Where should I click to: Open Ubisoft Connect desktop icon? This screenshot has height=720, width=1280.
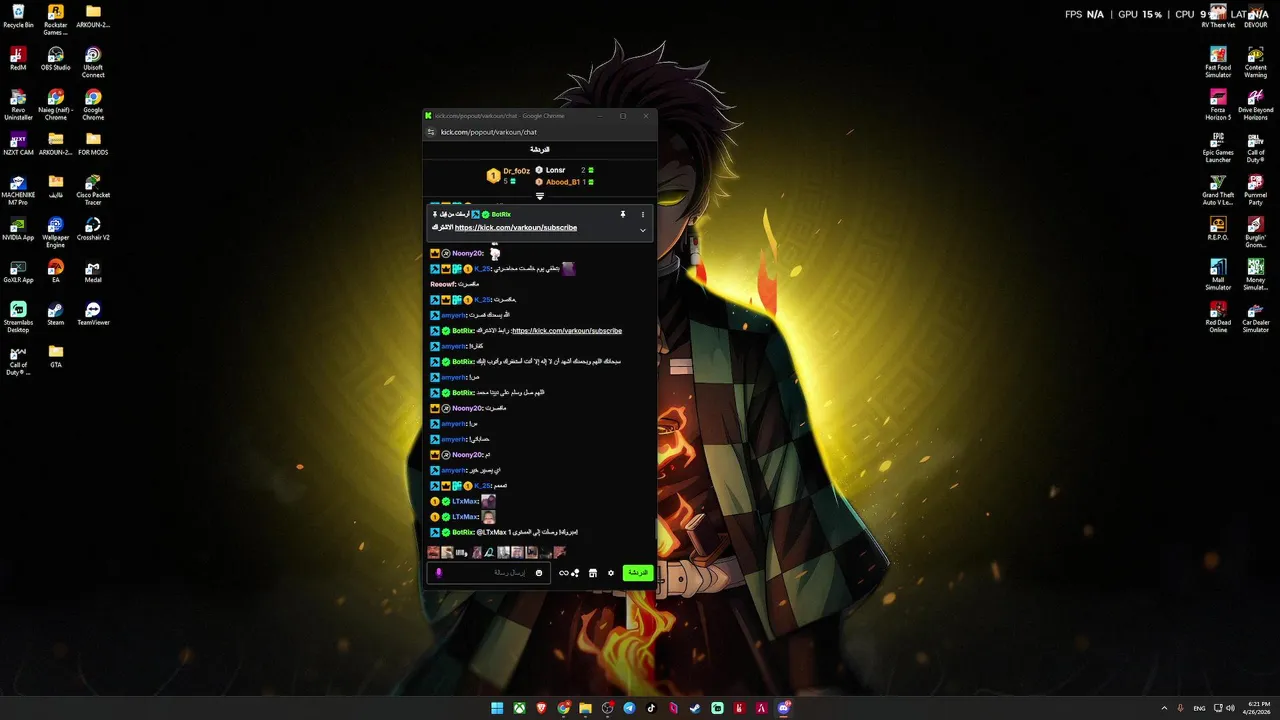coord(93,62)
